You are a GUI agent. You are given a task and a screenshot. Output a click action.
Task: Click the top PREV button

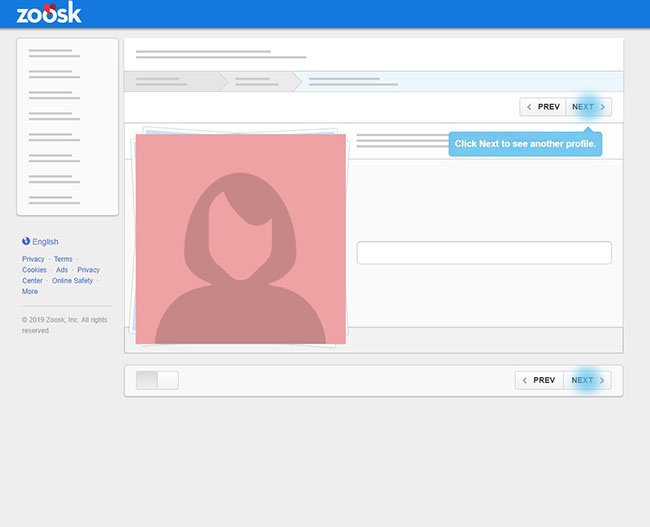(x=543, y=107)
